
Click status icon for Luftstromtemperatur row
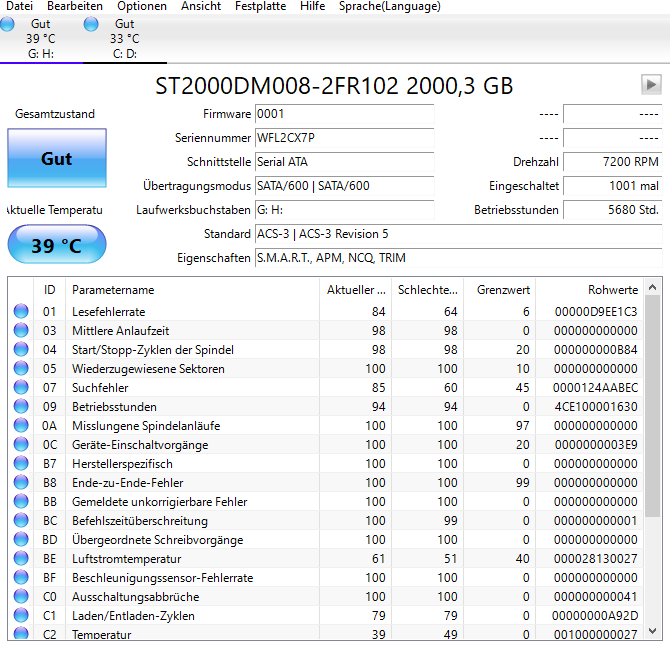click(x=21, y=558)
